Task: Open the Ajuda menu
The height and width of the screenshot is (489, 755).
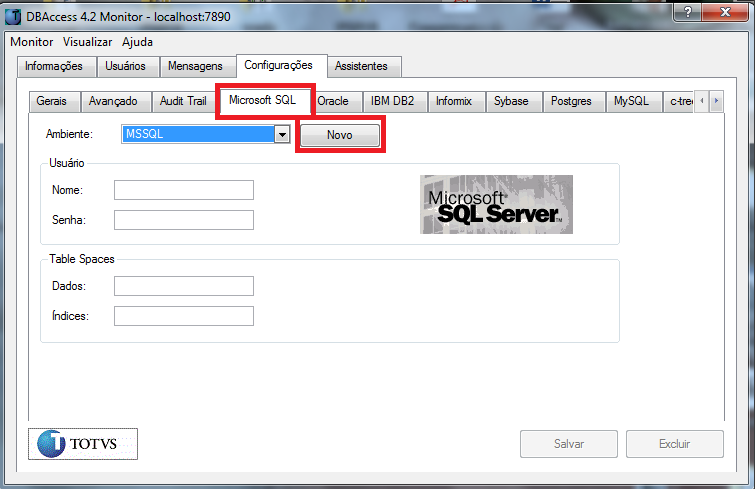Action: 137,42
